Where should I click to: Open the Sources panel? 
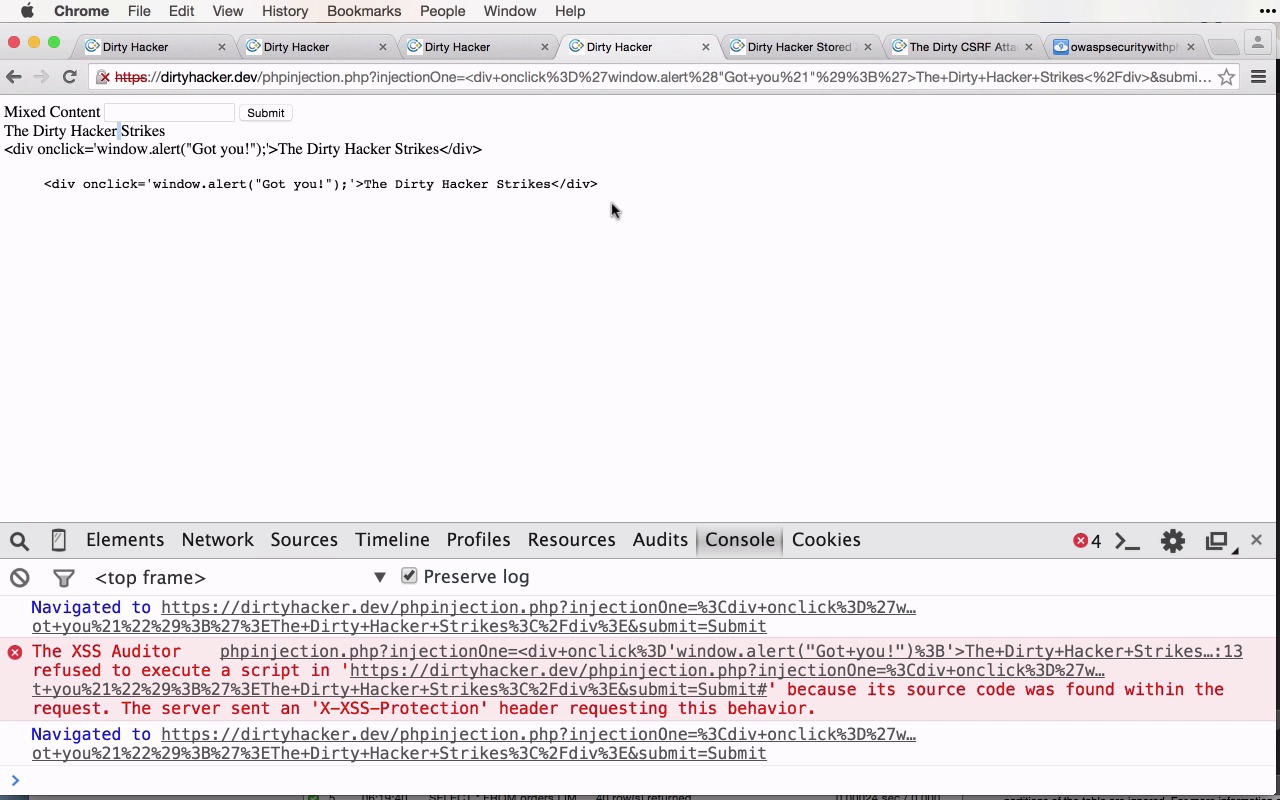304,540
